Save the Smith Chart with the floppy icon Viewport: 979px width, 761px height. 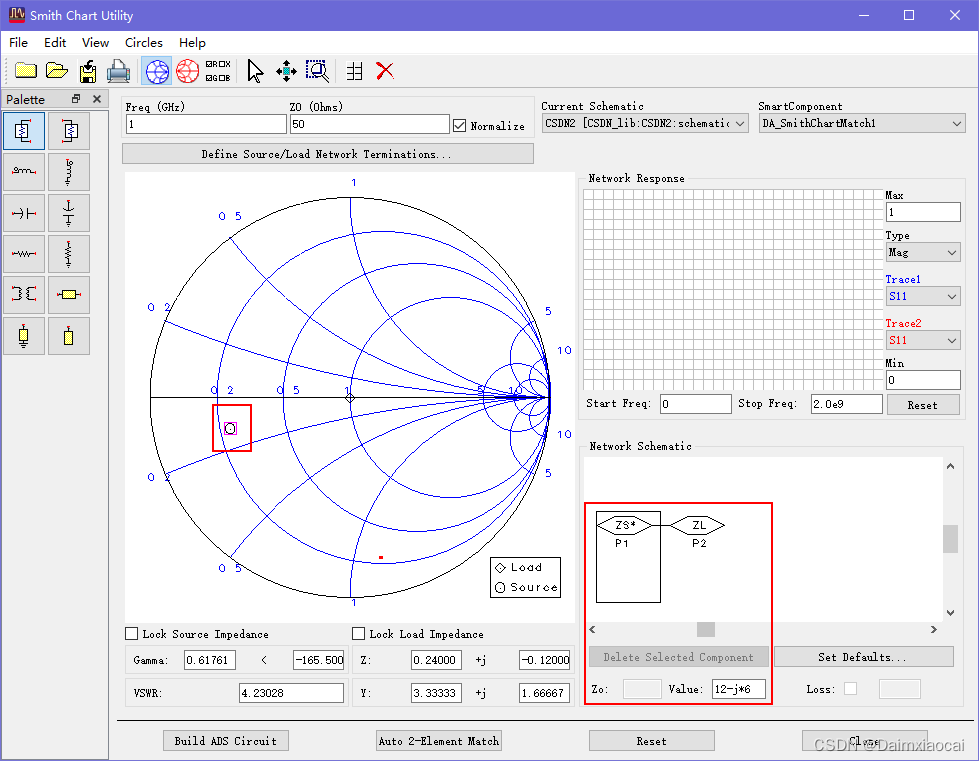click(88, 71)
